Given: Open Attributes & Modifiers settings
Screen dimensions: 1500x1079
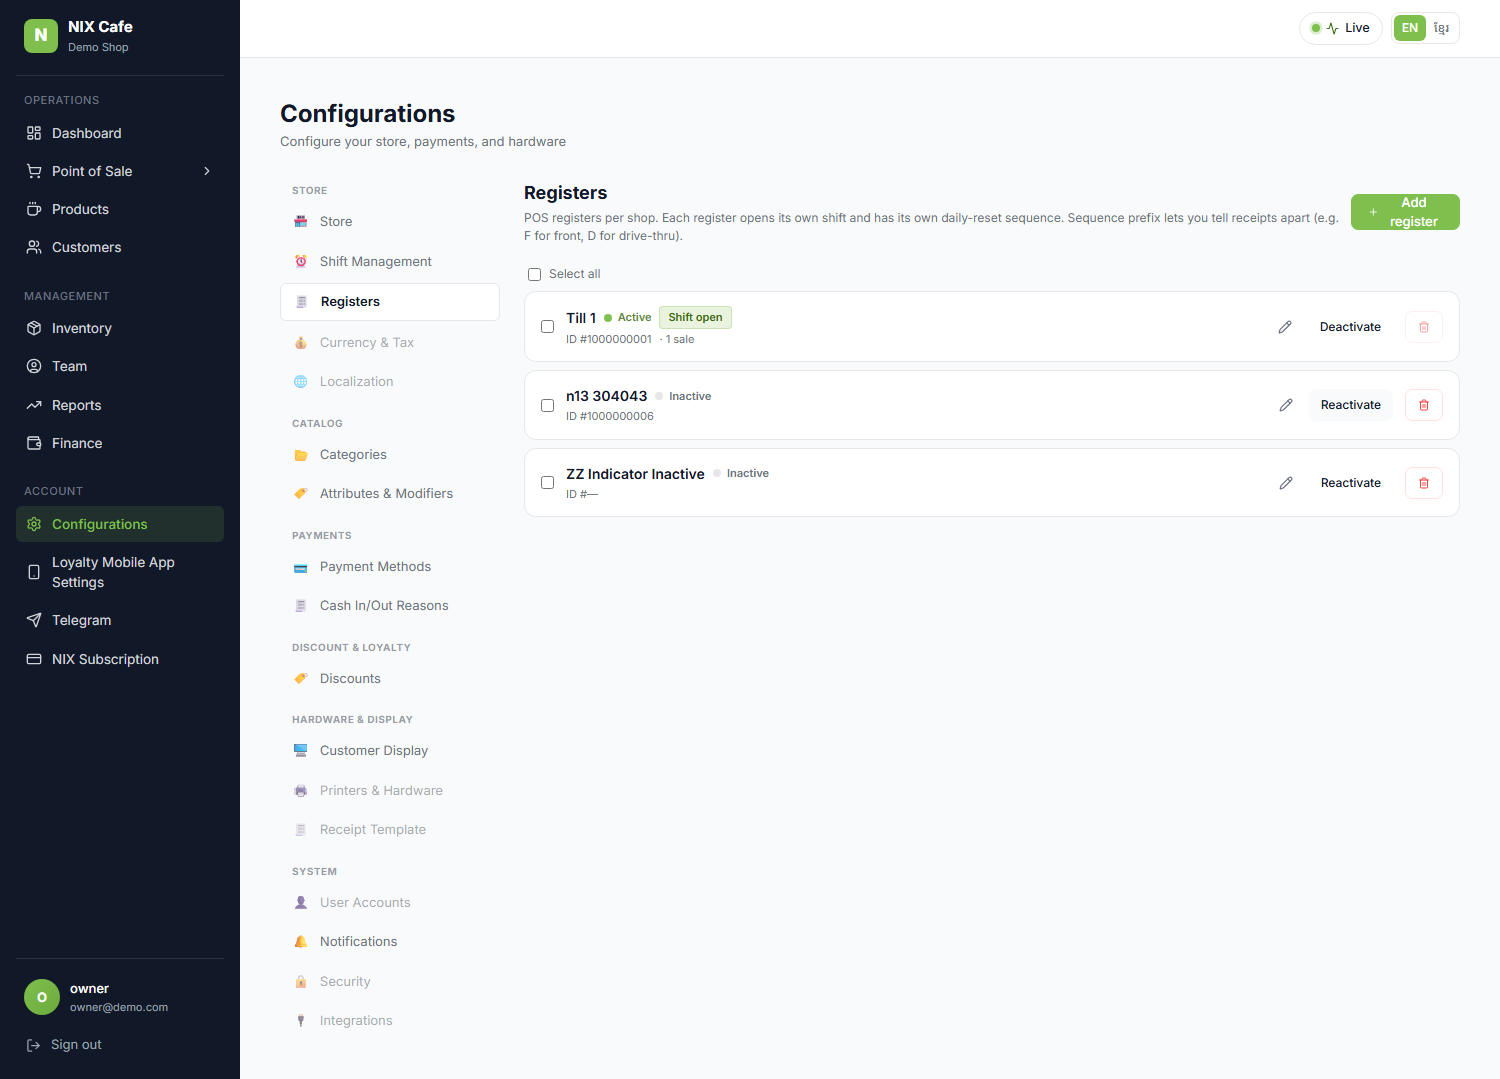Looking at the screenshot, I should tap(390, 494).
